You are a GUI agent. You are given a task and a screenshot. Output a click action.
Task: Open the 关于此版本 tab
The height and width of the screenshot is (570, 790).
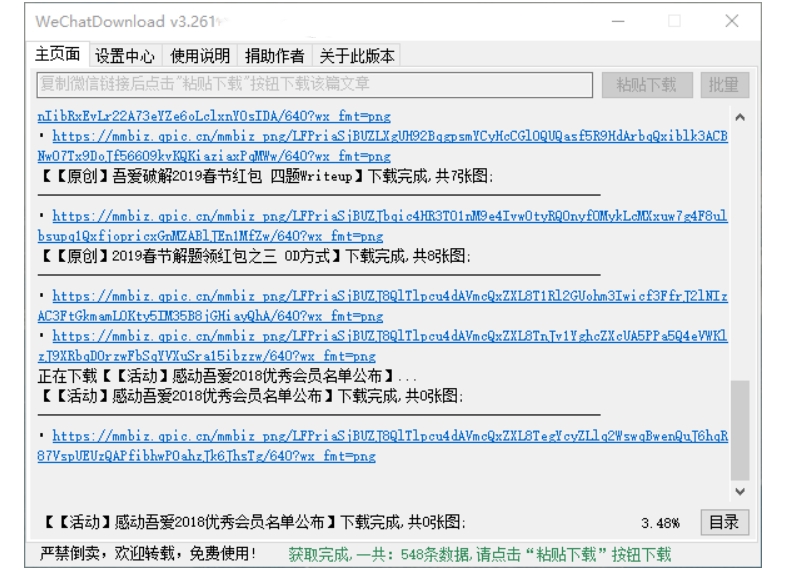tap(357, 56)
